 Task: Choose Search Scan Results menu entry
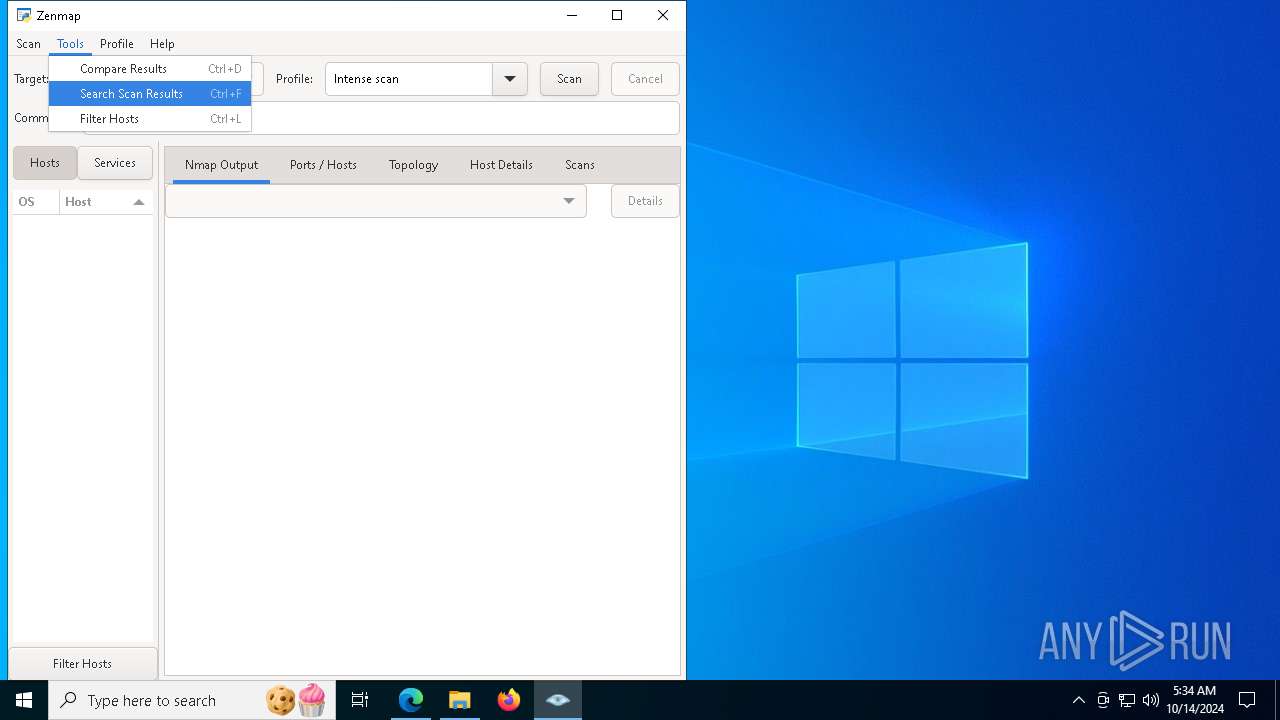[150, 94]
